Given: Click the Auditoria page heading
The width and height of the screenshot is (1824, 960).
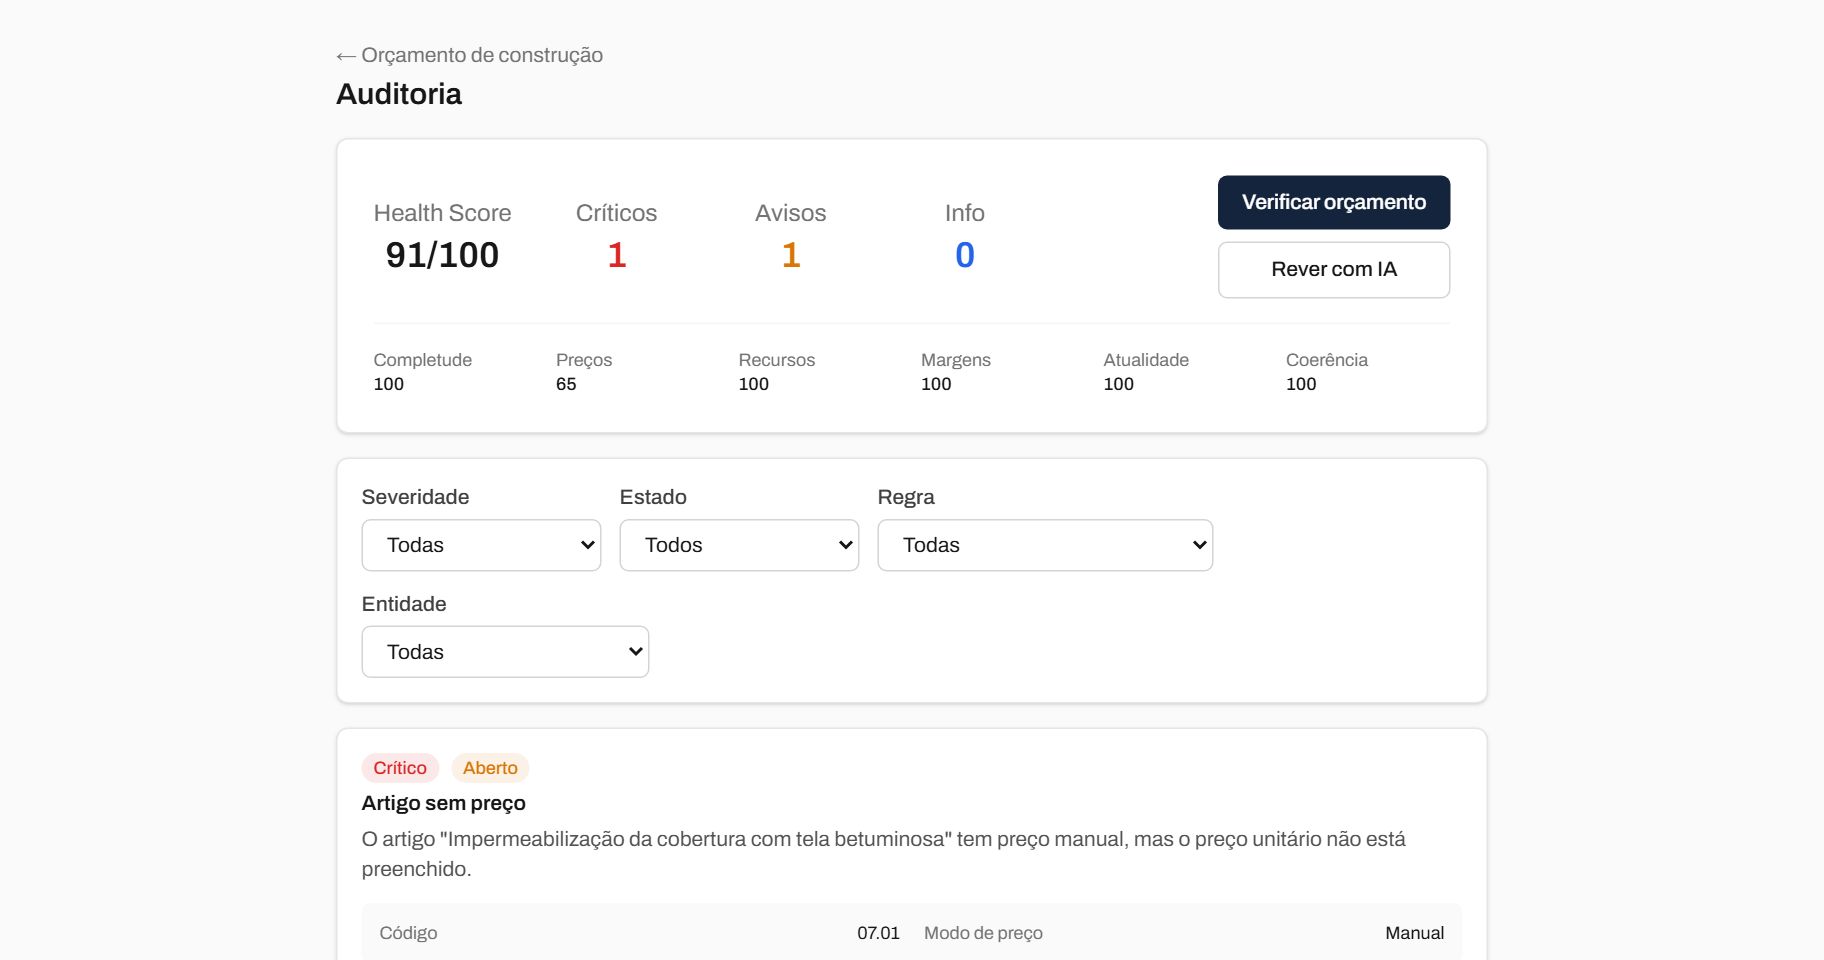Looking at the screenshot, I should point(399,94).
